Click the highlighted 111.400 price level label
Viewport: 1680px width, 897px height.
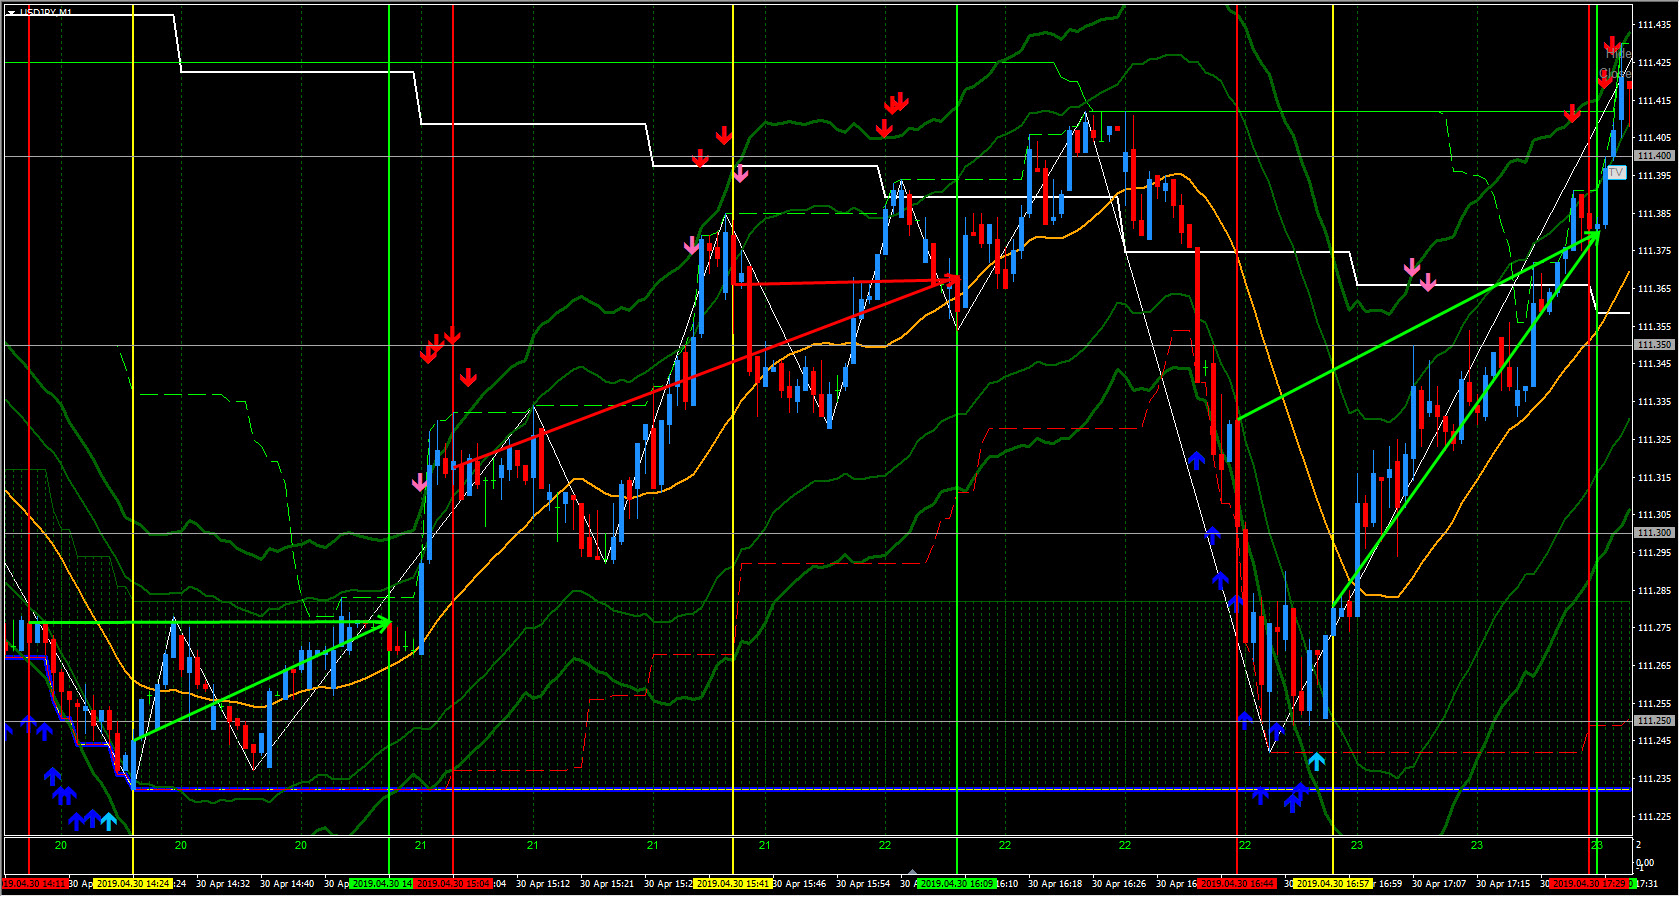[x=1654, y=156]
